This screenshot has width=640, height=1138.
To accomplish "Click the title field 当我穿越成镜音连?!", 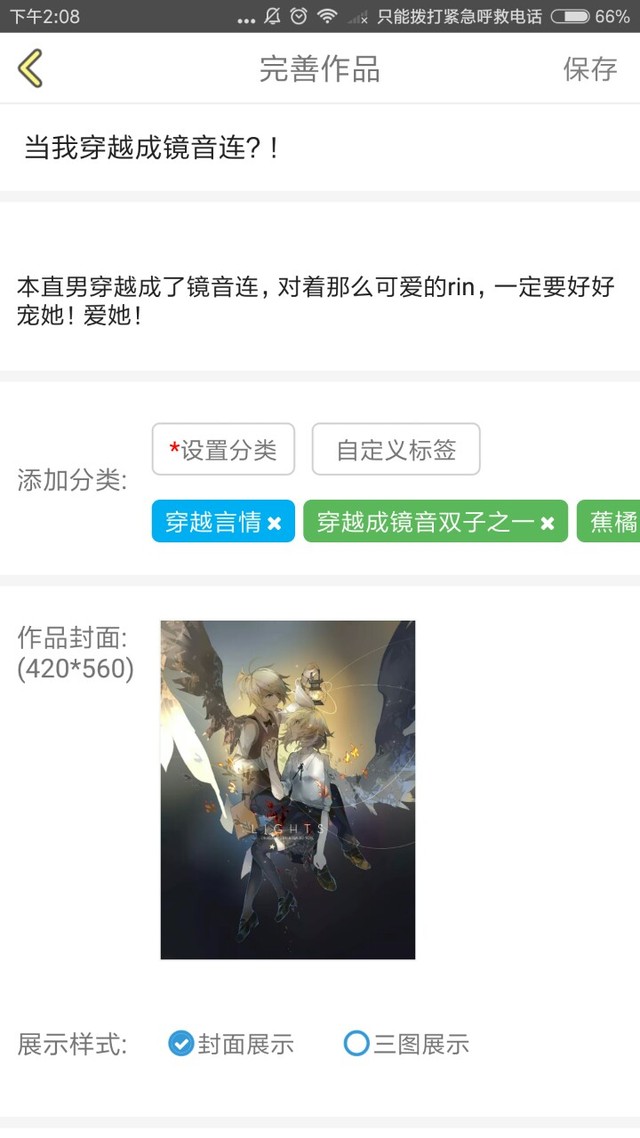I will click(320, 148).
